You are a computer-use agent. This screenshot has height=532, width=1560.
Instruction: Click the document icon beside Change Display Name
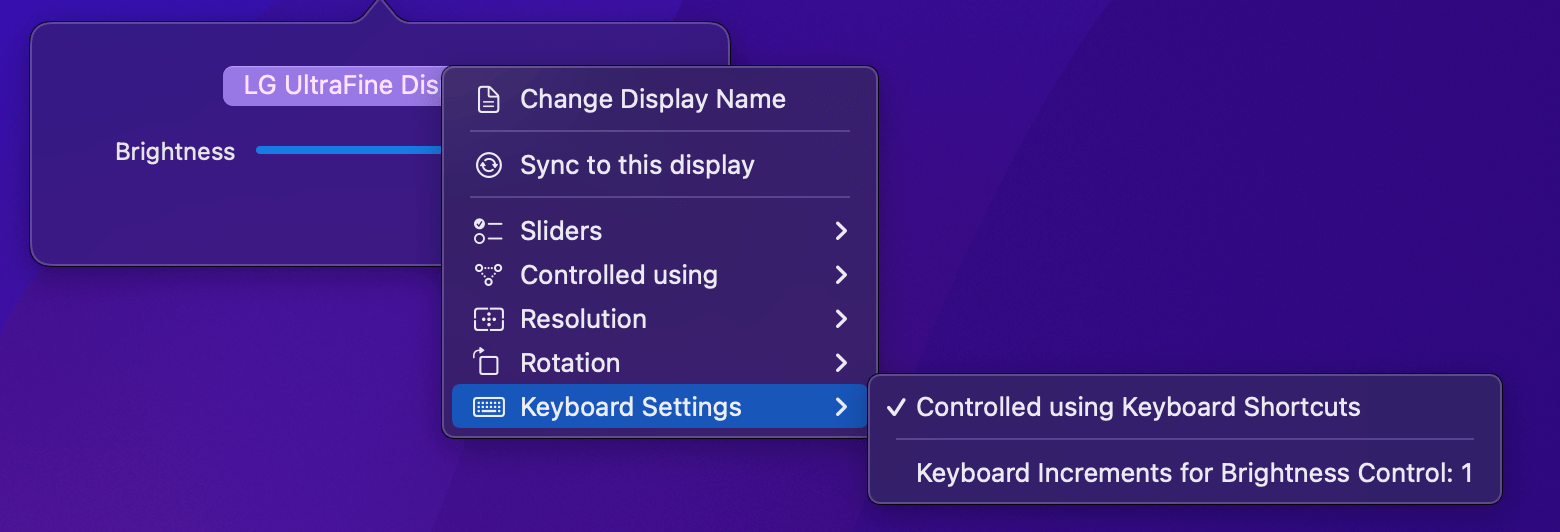(488, 100)
